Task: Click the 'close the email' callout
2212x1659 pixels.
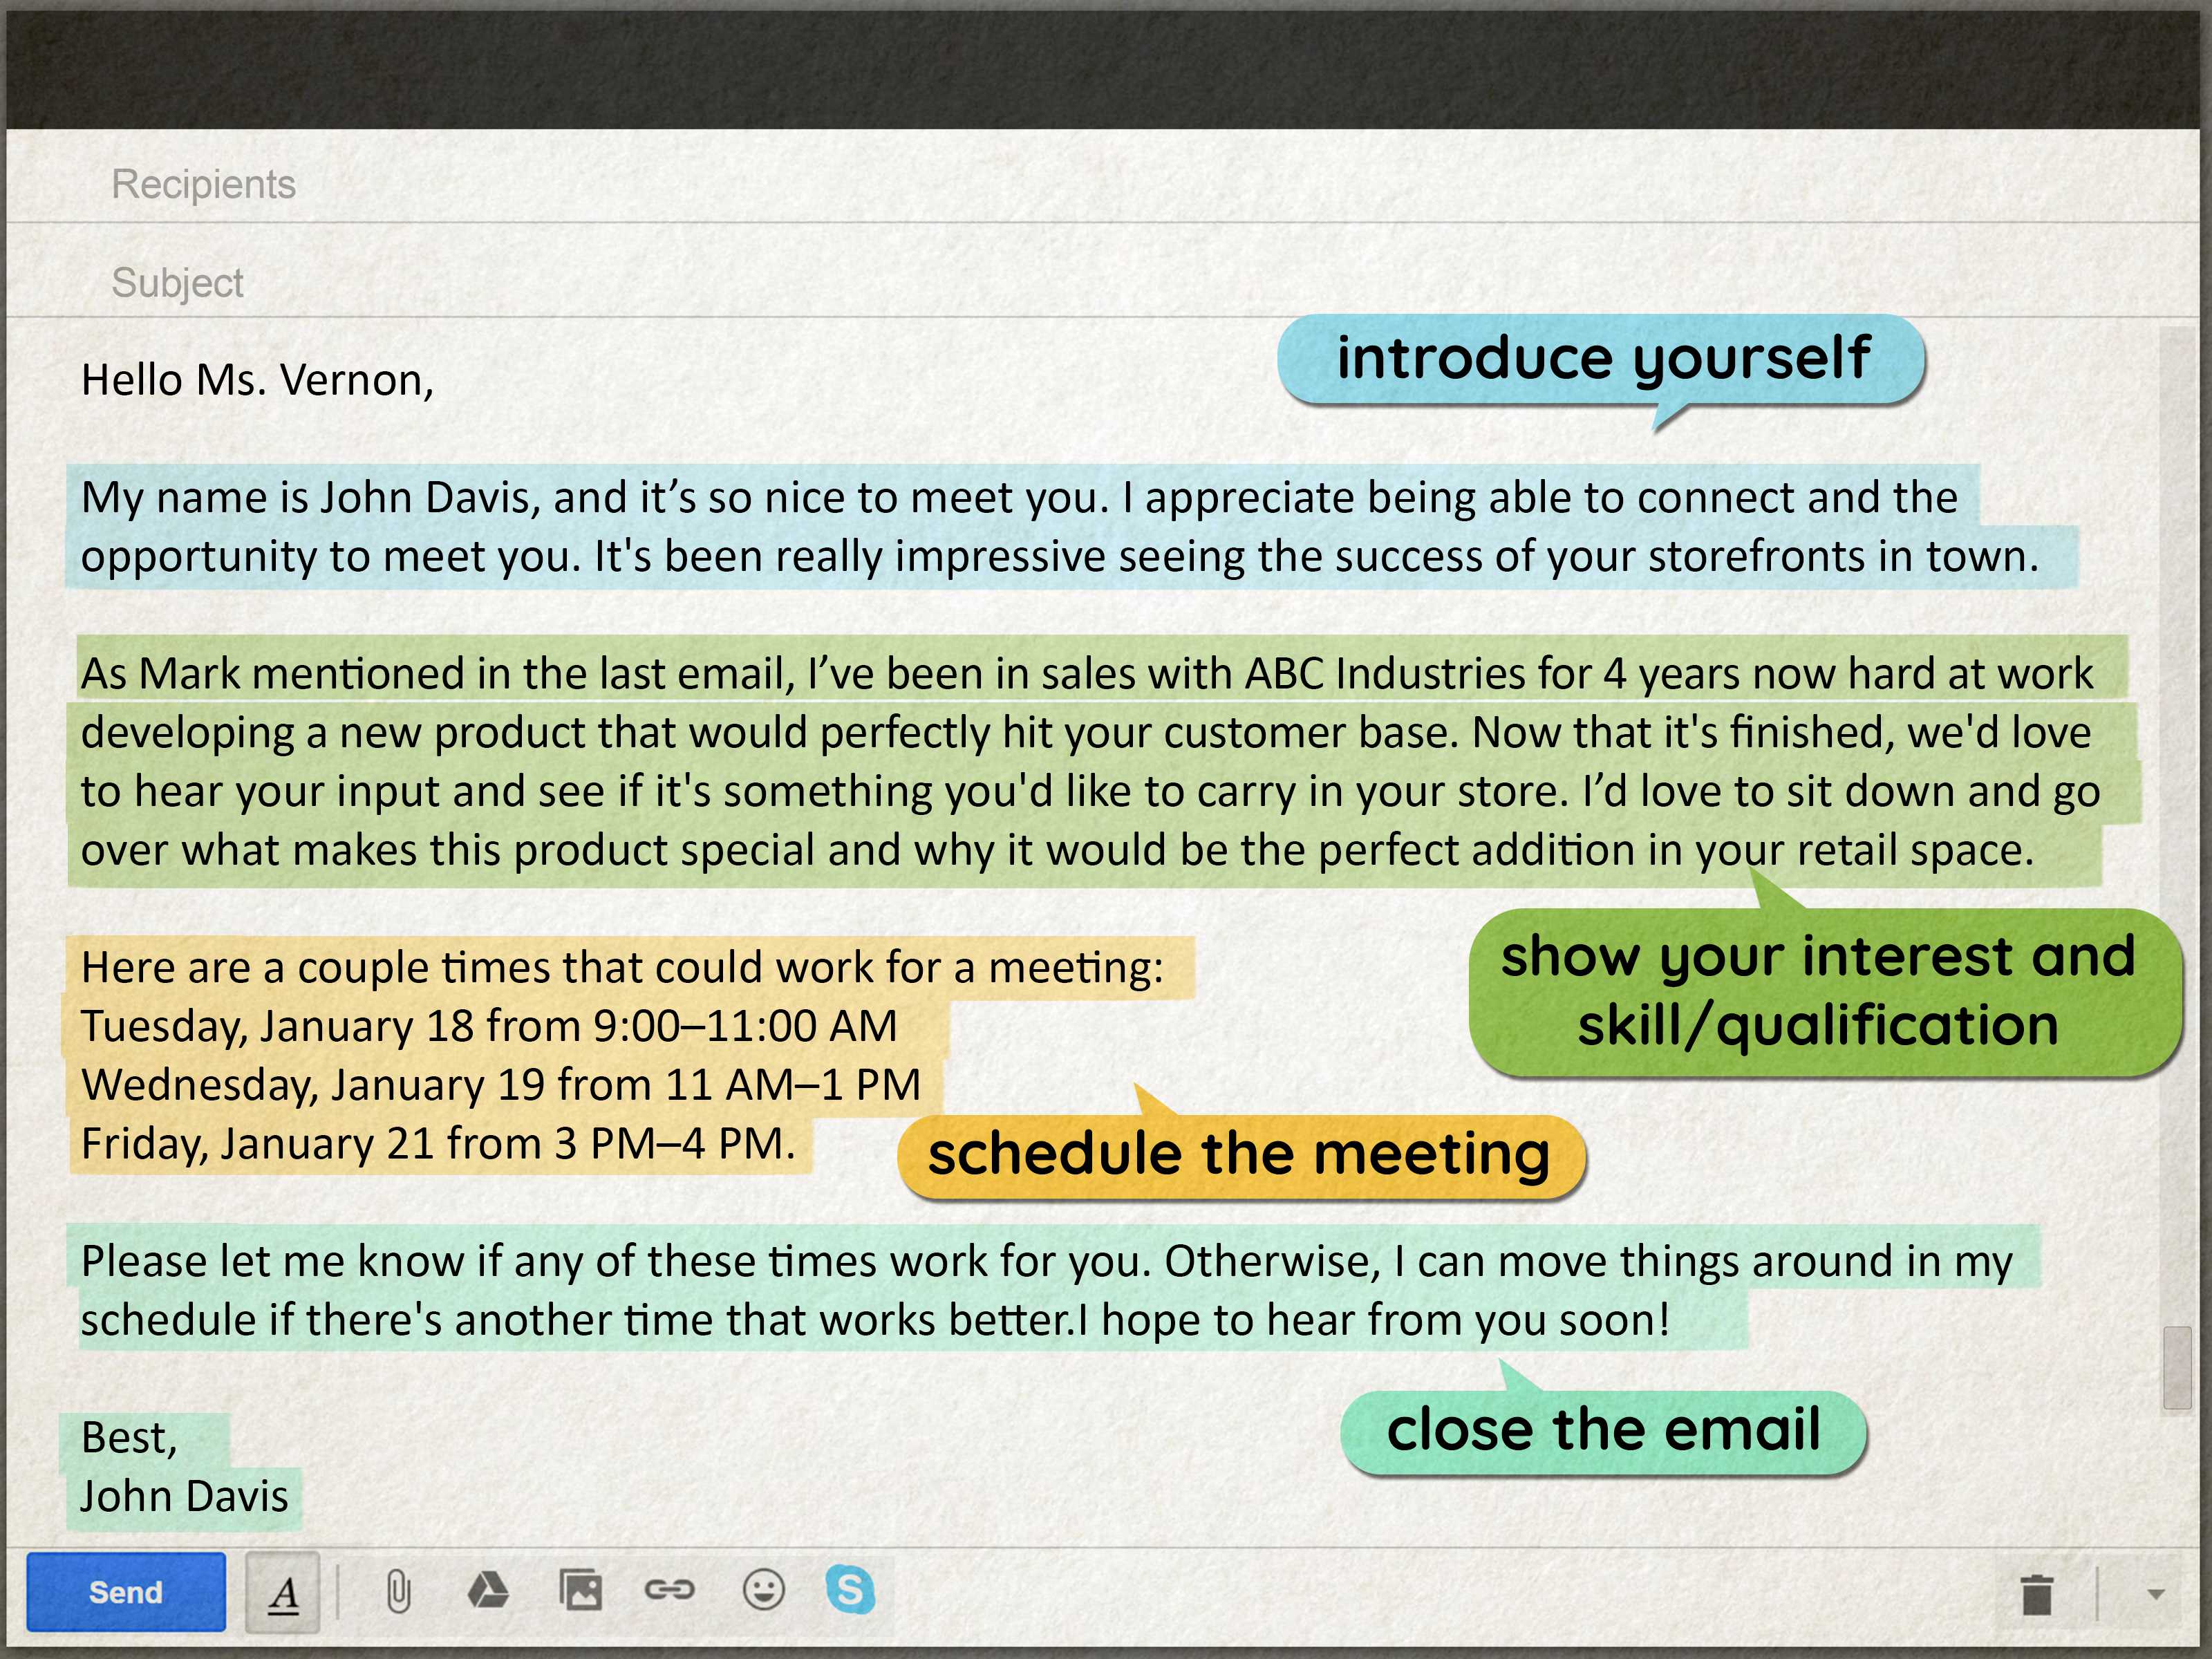Action: [x=1603, y=1430]
